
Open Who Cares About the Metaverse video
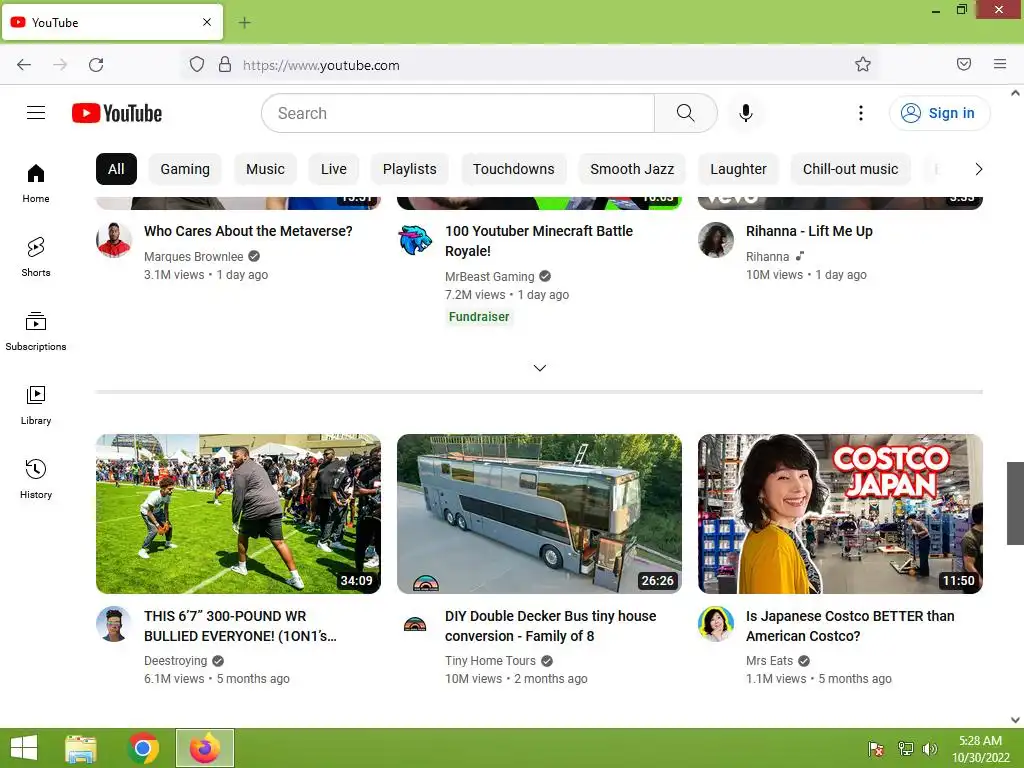[x=248, y=231]
